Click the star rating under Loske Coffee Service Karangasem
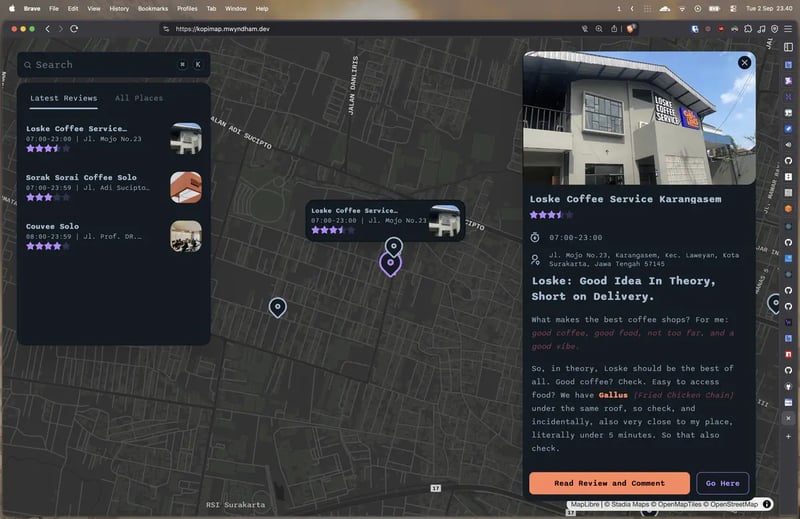 (x=551, y=215)
